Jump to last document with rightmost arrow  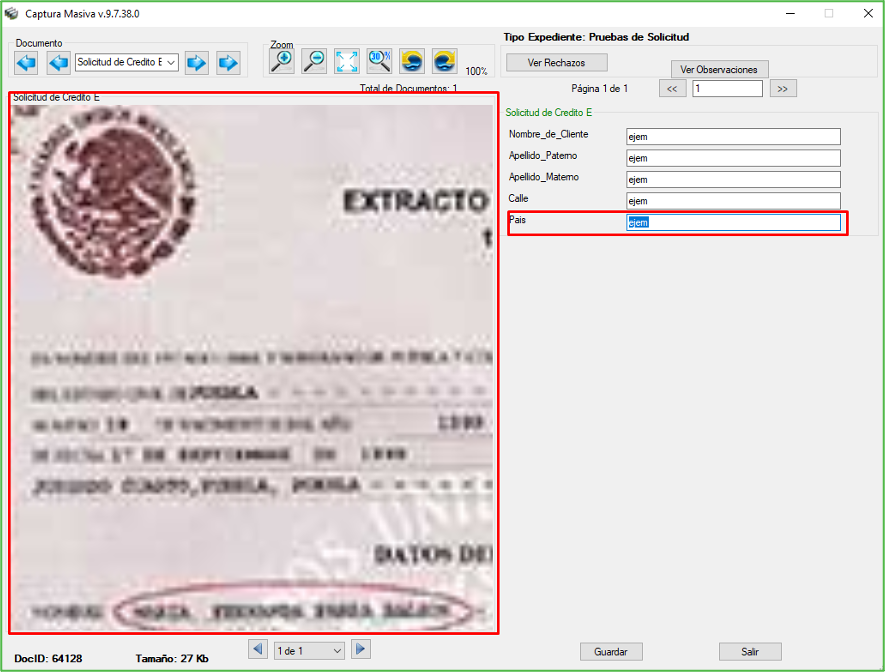click(229, 63)
